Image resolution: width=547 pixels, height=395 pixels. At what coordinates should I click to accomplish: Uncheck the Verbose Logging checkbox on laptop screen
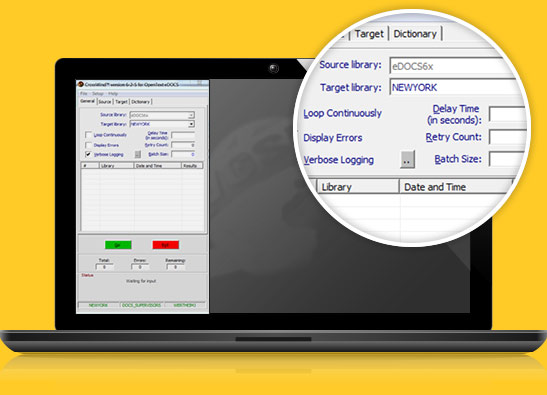pyautogui.click(x=88, y=154)
